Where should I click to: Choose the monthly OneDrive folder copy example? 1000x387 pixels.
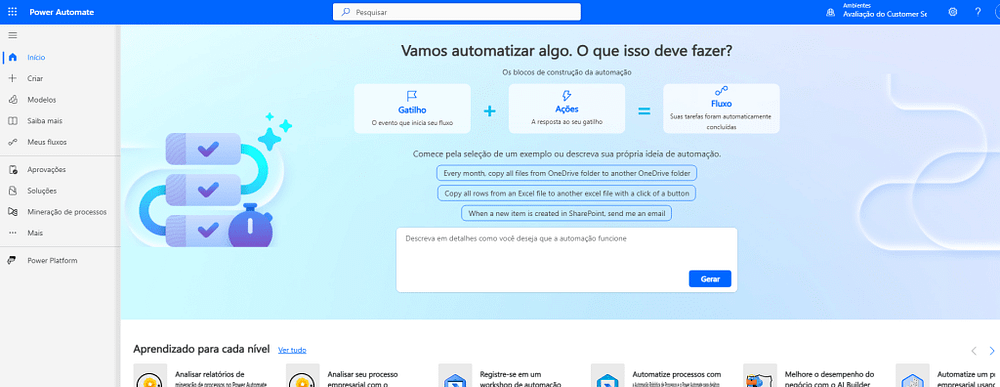pyautogui.click(x=567, y=173)
